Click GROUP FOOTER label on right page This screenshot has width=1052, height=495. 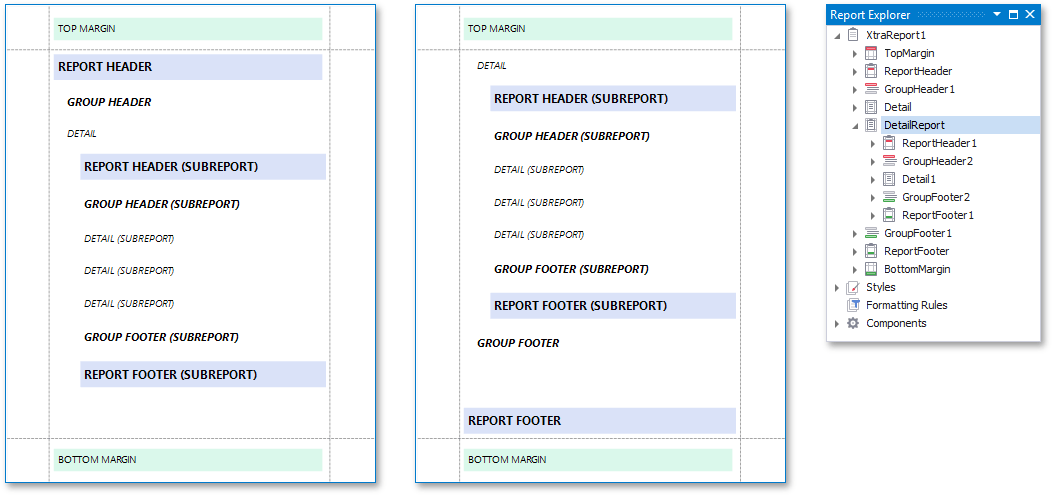(518, 343)
